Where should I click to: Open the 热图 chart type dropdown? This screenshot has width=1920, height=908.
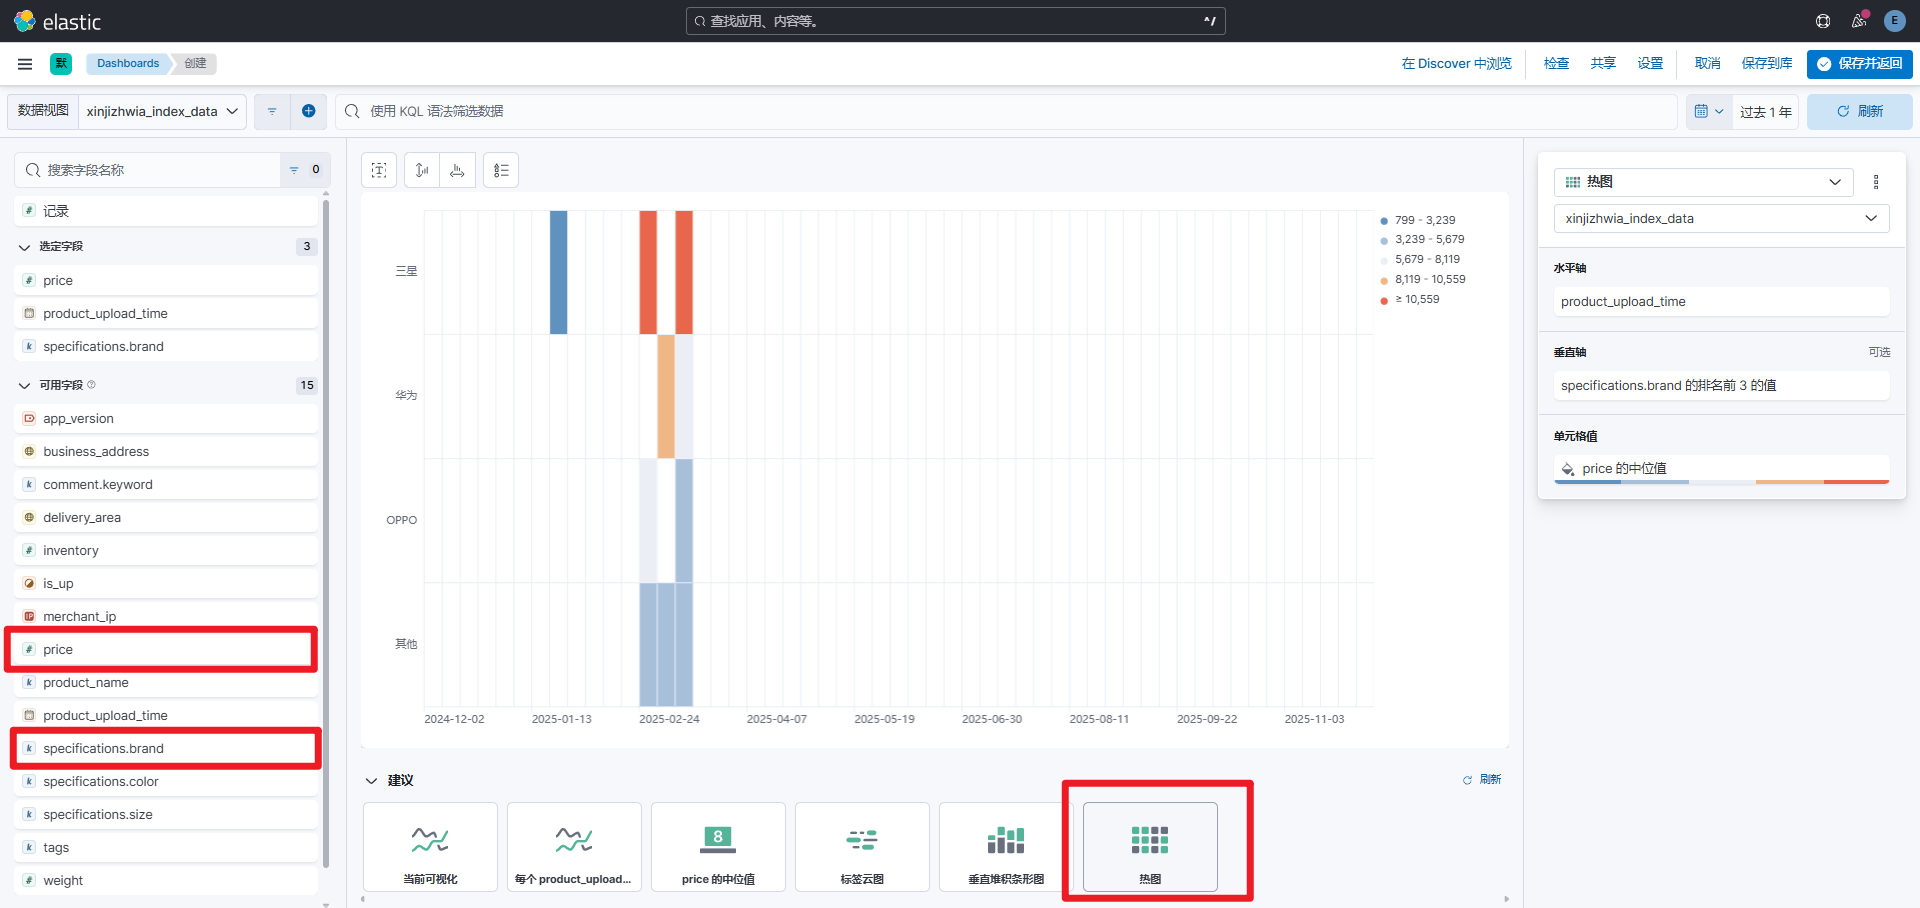click(1704, 182)
